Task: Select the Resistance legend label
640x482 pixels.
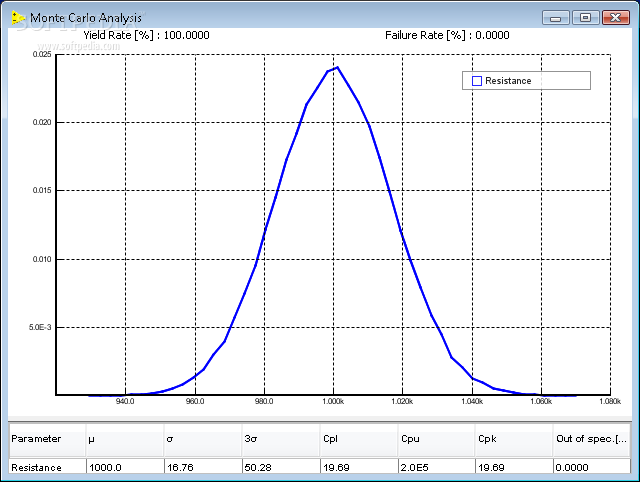Action: click(x=508, y=81)
